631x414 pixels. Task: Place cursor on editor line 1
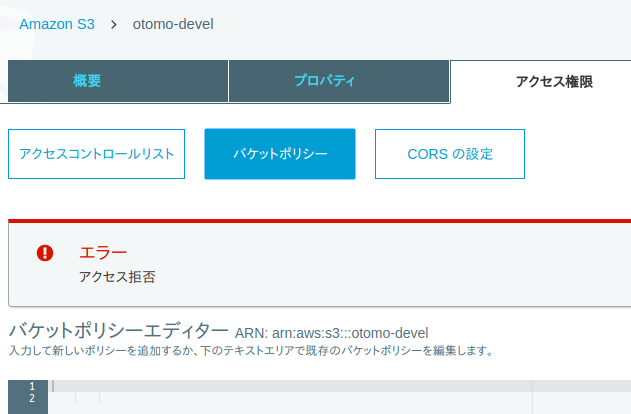click(340, 386)
